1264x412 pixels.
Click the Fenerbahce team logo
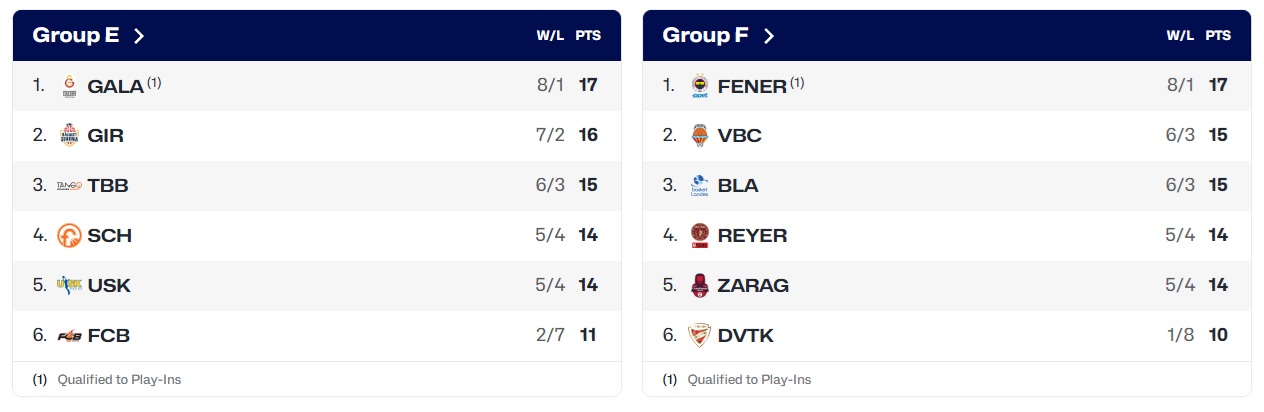coord(700,86)
